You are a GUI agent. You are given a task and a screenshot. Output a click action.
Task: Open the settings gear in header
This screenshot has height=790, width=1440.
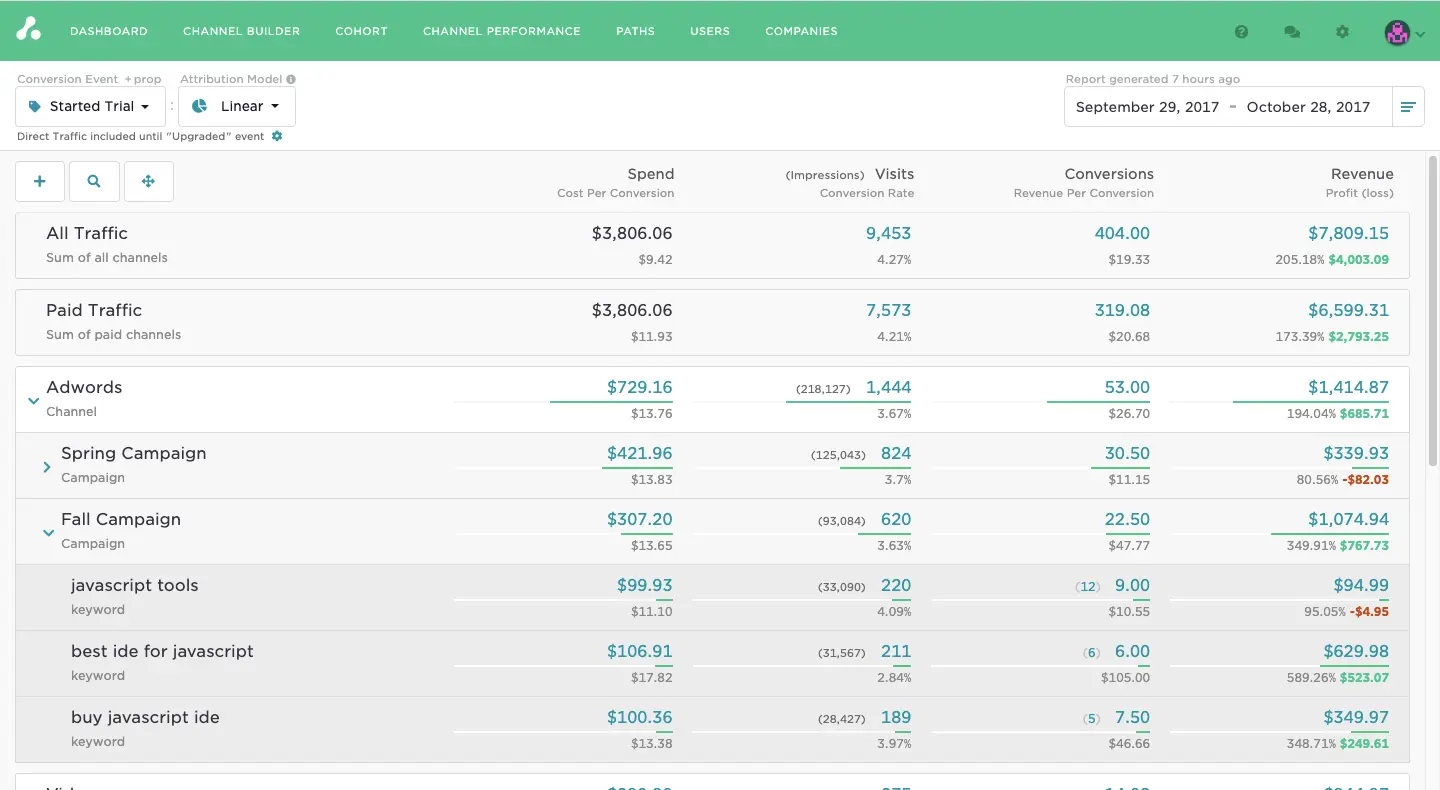[x=1343, y=31]
